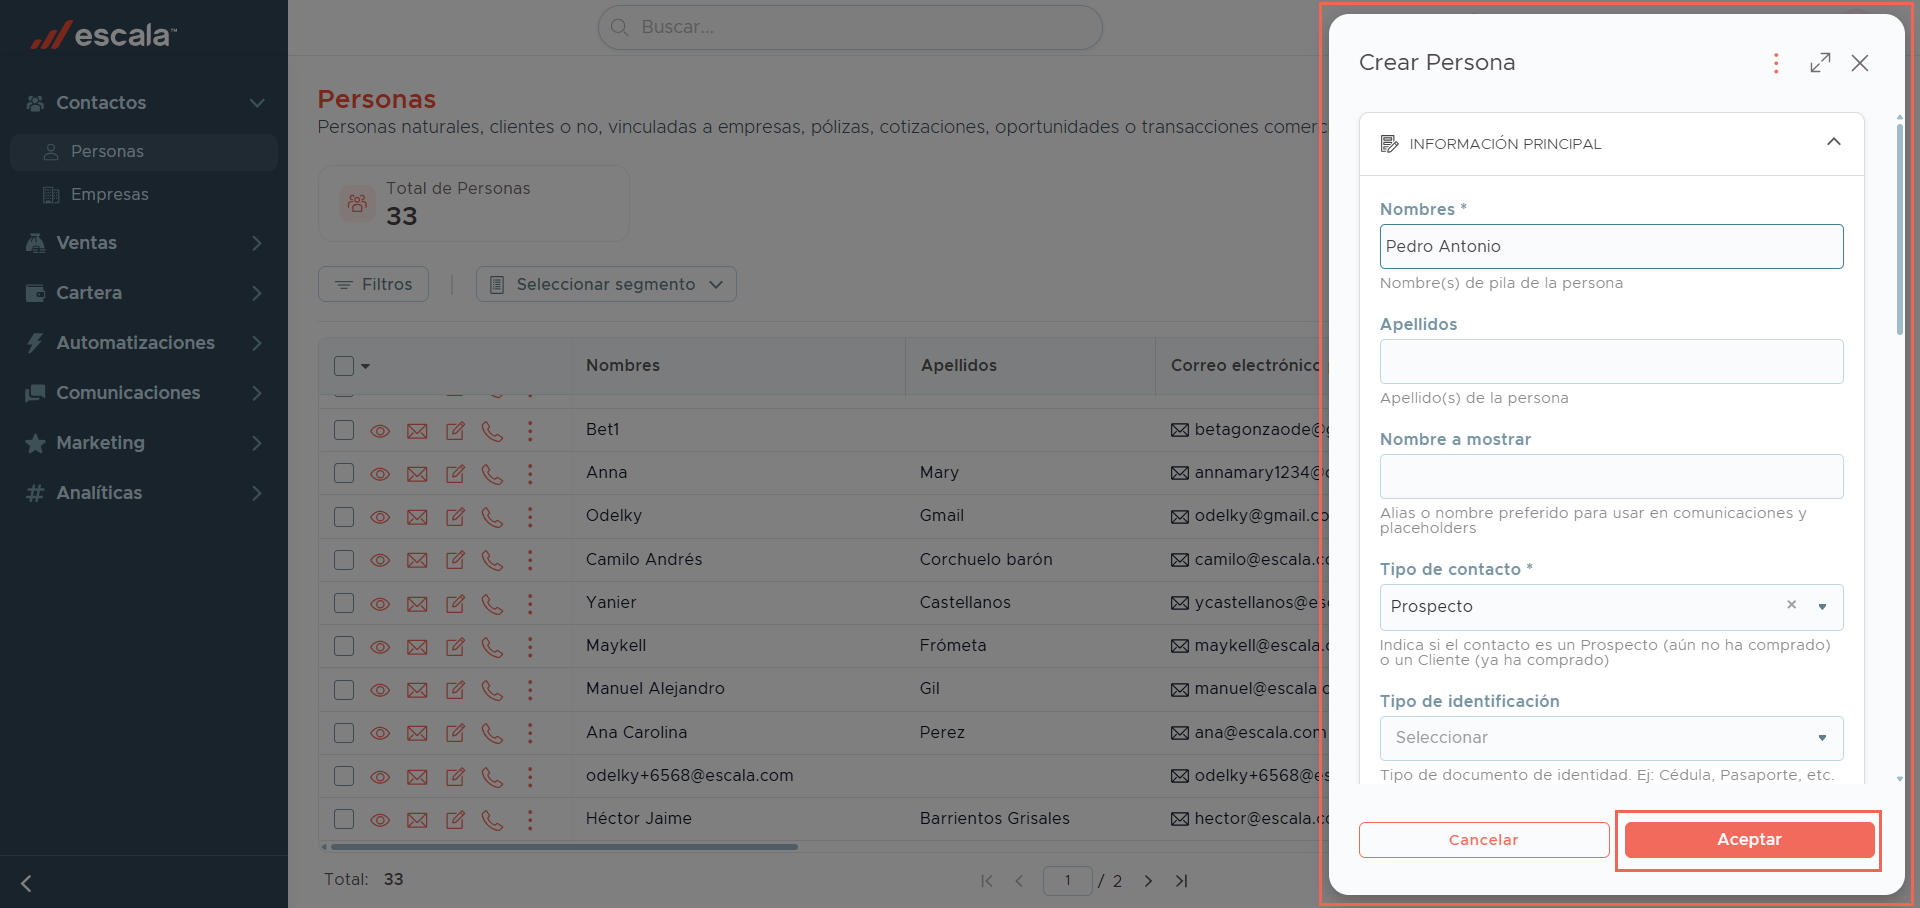Click the Apellidos input field
The height and width of the screenshot is (908, 1920).
(1611, 361)
